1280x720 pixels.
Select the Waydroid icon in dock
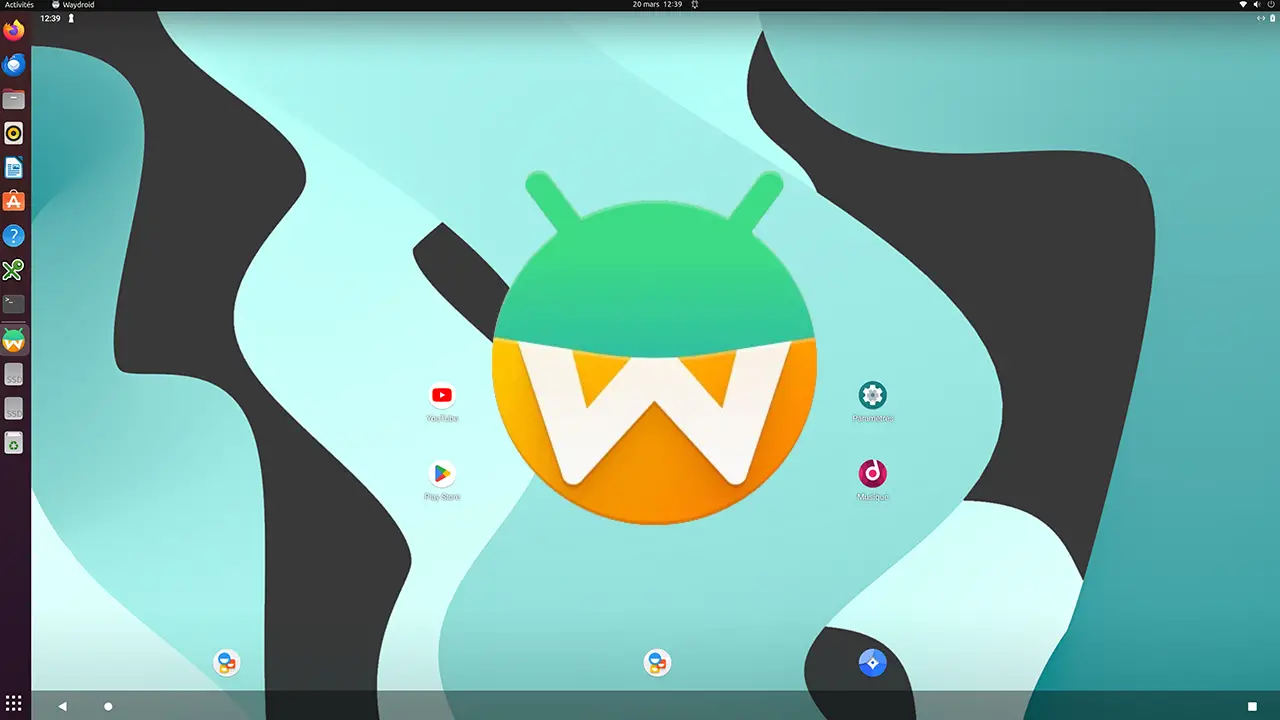14,340
